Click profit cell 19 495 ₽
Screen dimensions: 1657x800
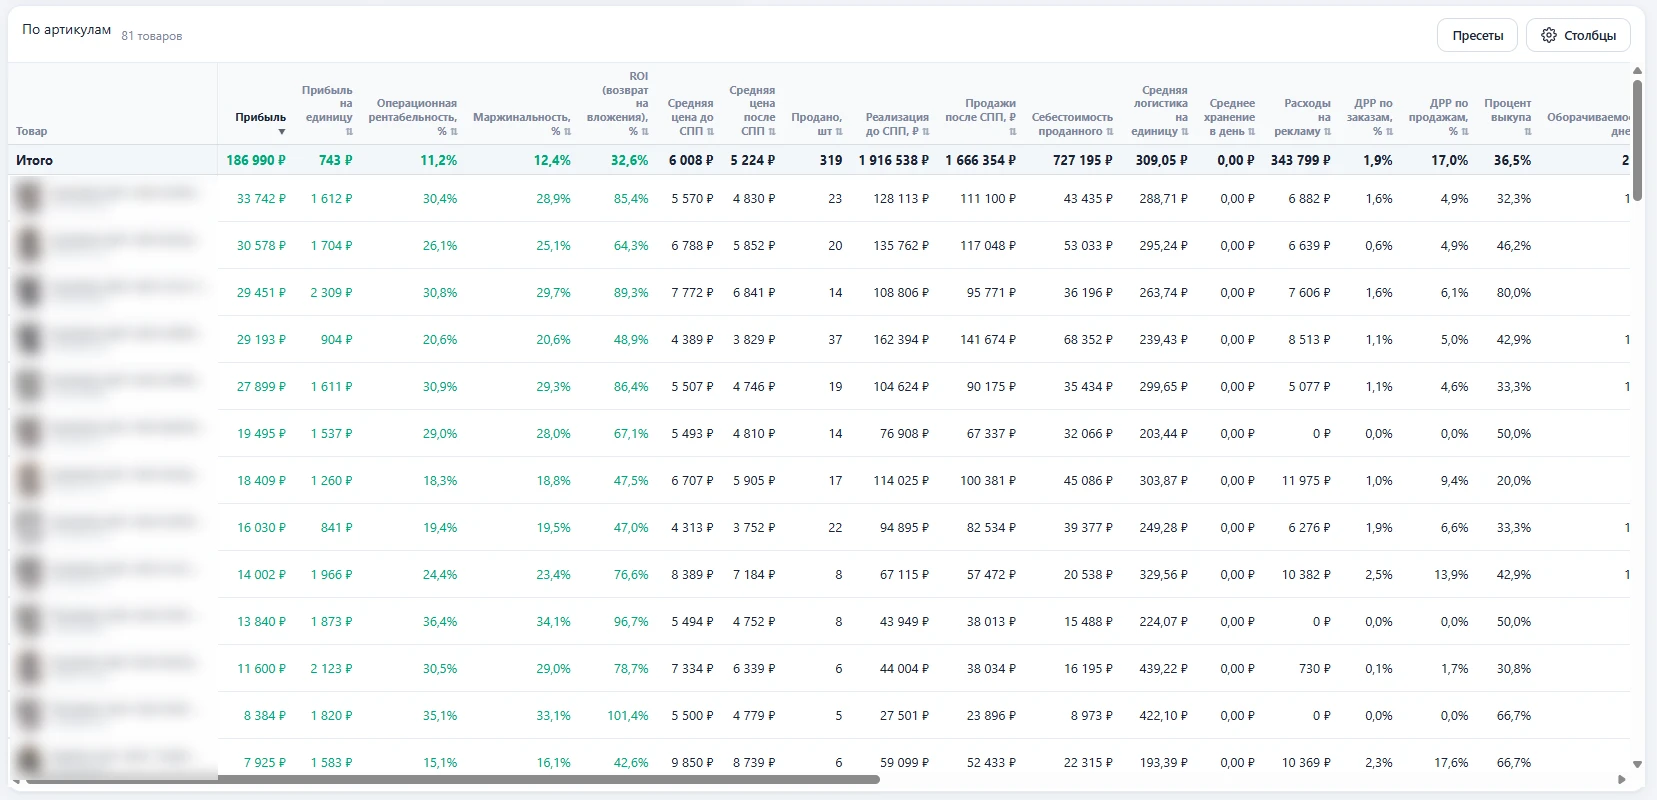coord(261,434)
